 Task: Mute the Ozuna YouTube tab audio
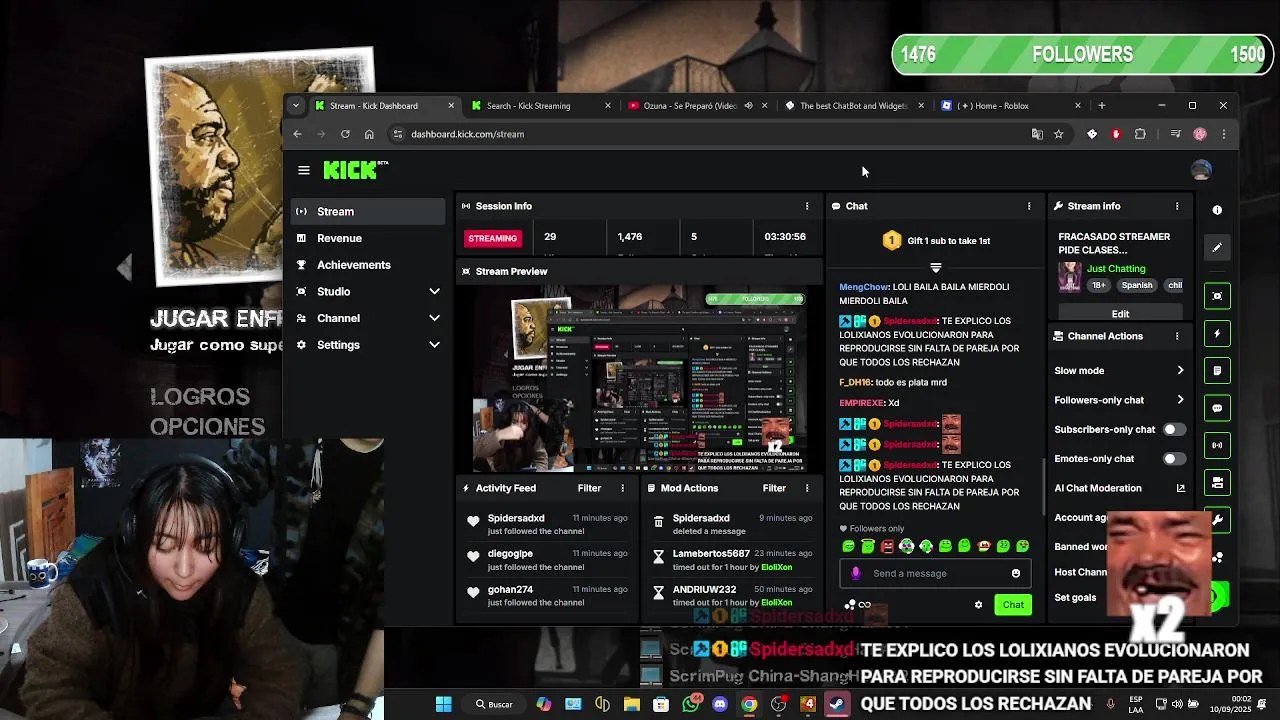pyautogui.click(x=748, y=106)
